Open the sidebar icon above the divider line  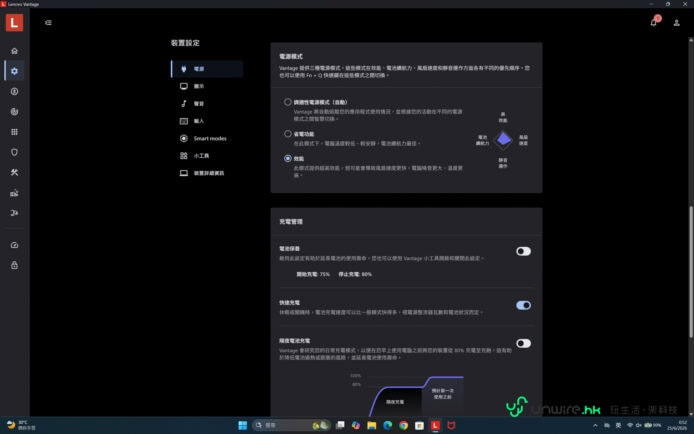pos(14,213)
